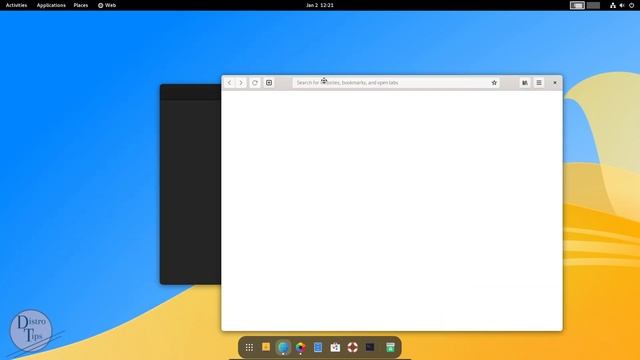The image size is (640, 360).
Task: Launch the yellow app in dock
Action: [x=266, y=347]
